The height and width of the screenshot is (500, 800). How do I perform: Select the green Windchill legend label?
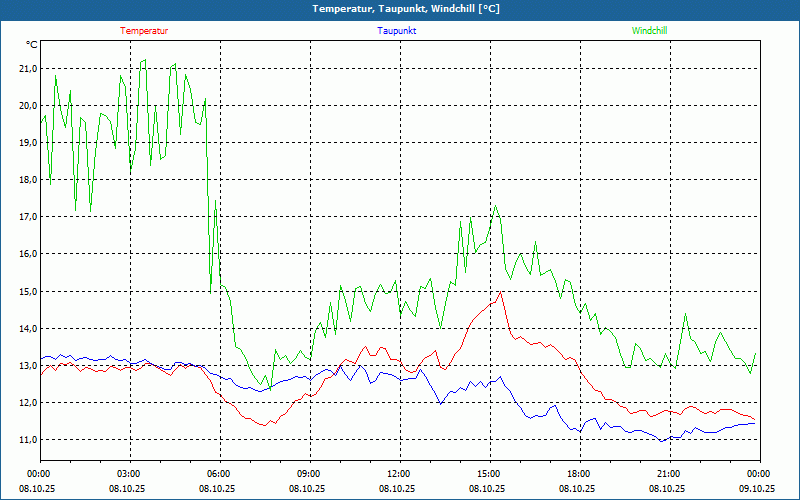[x=649, y=30]
